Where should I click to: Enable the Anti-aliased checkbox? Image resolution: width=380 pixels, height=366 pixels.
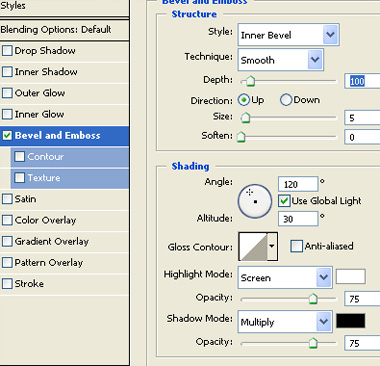pos(296,246)
